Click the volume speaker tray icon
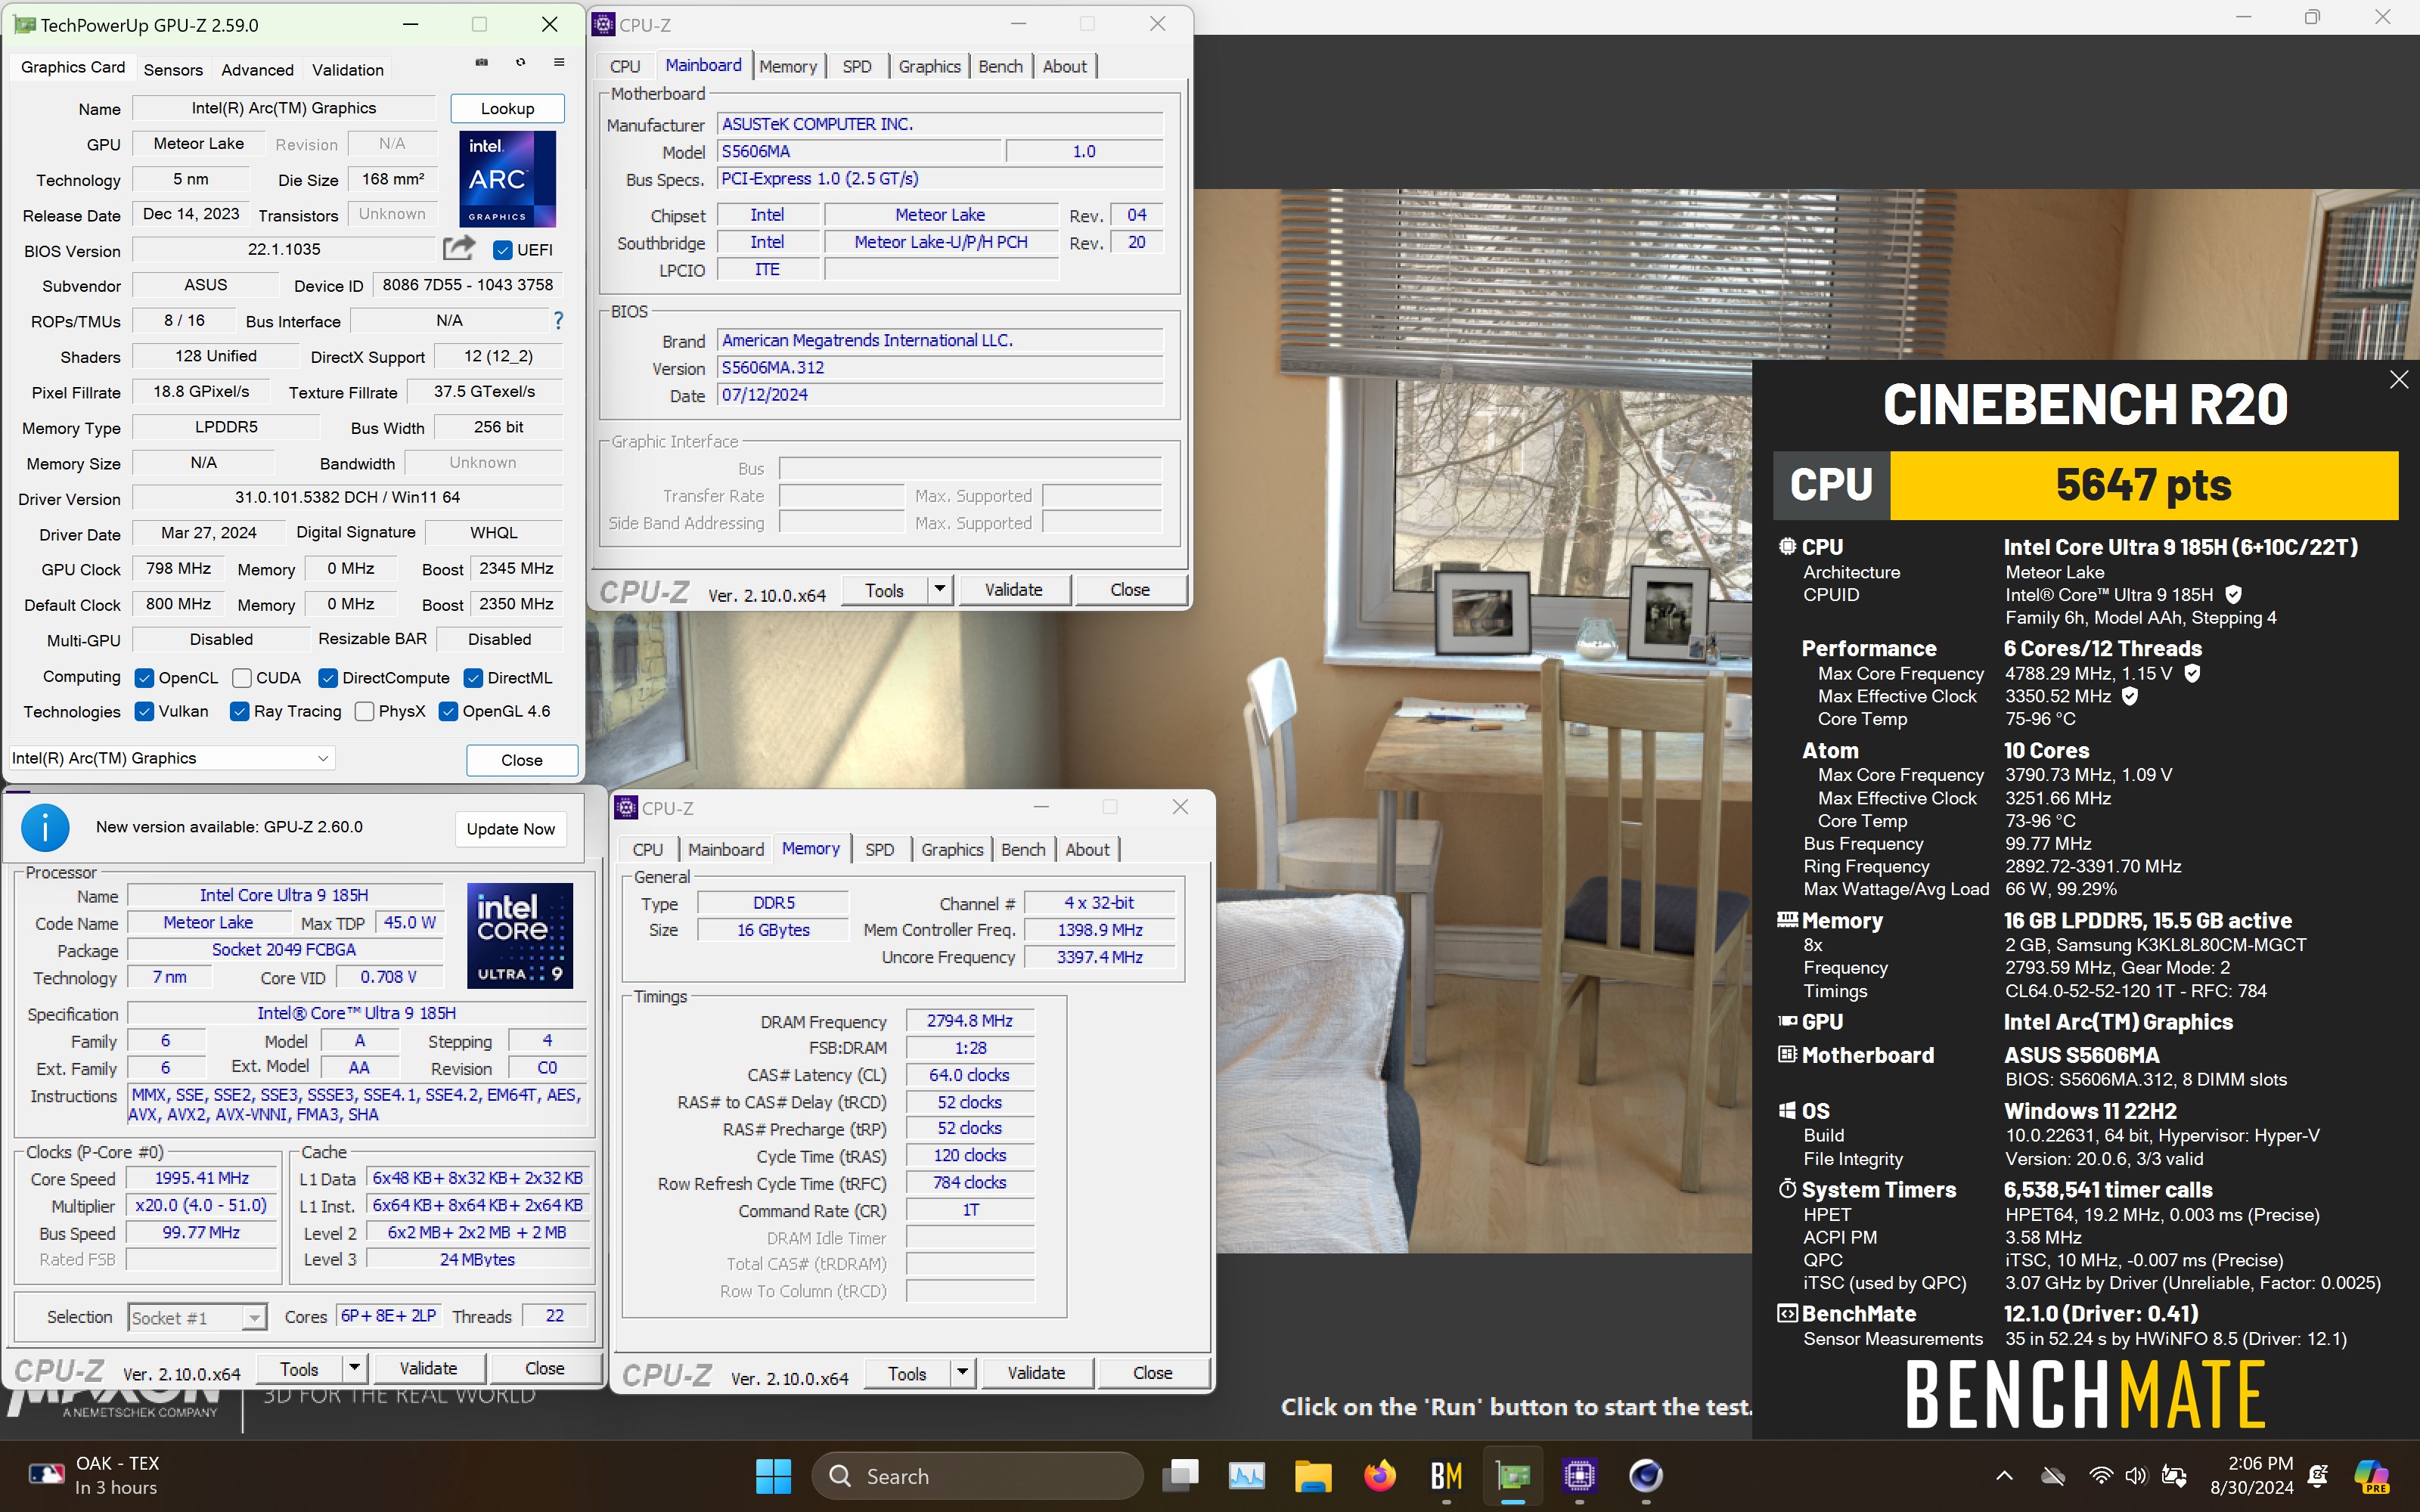Image resolution: width=2420 pixels, height=1512 pixels. (2136, 1476)
